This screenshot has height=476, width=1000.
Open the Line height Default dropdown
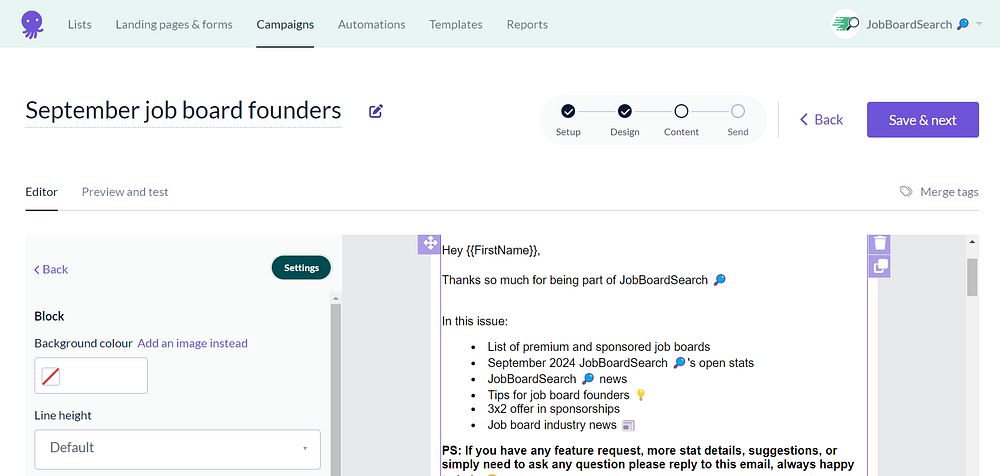177,449
